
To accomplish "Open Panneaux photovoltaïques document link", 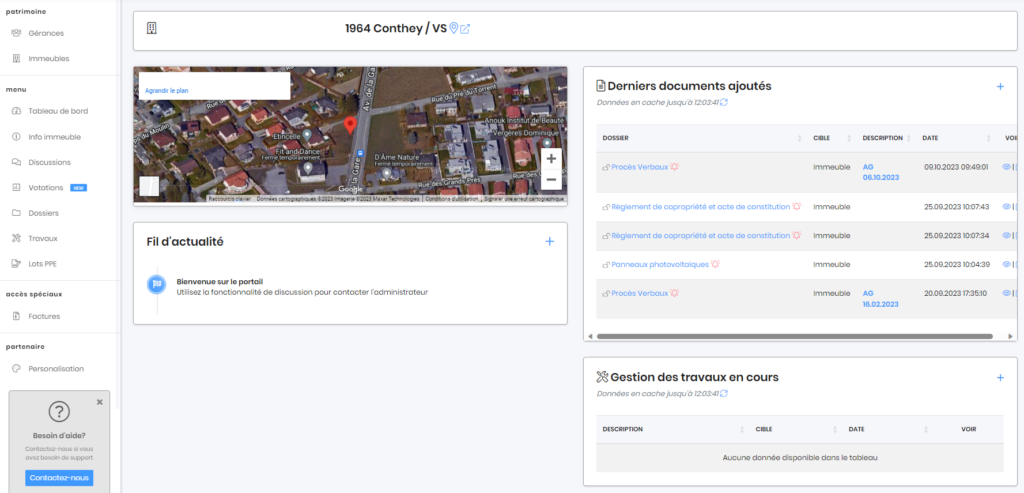I will coord(659,264).
